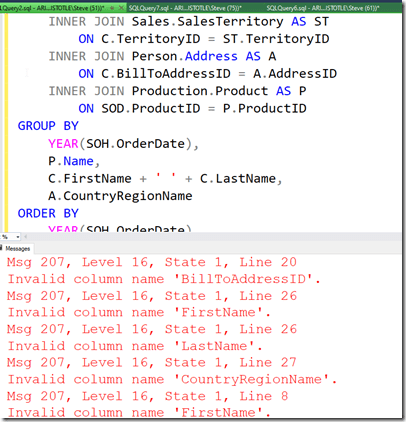Click 'Sales.SalesTerritory' in the query
The width and height of the screenshot is (406, 422).
click(207, 22)
